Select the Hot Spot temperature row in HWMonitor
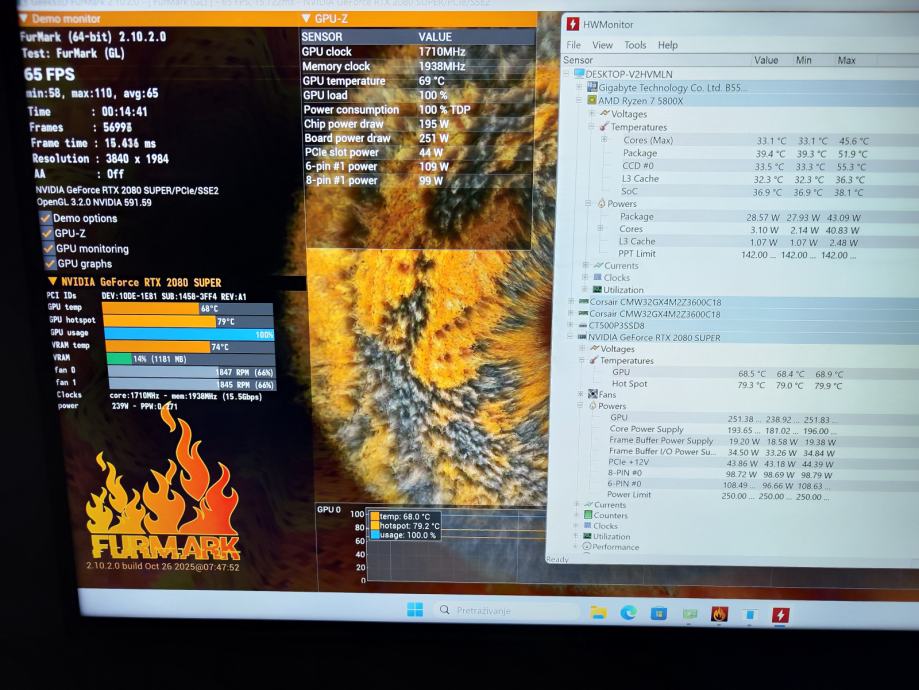The width and height of the screenshot is (919, 690). (x=728, y=385)
